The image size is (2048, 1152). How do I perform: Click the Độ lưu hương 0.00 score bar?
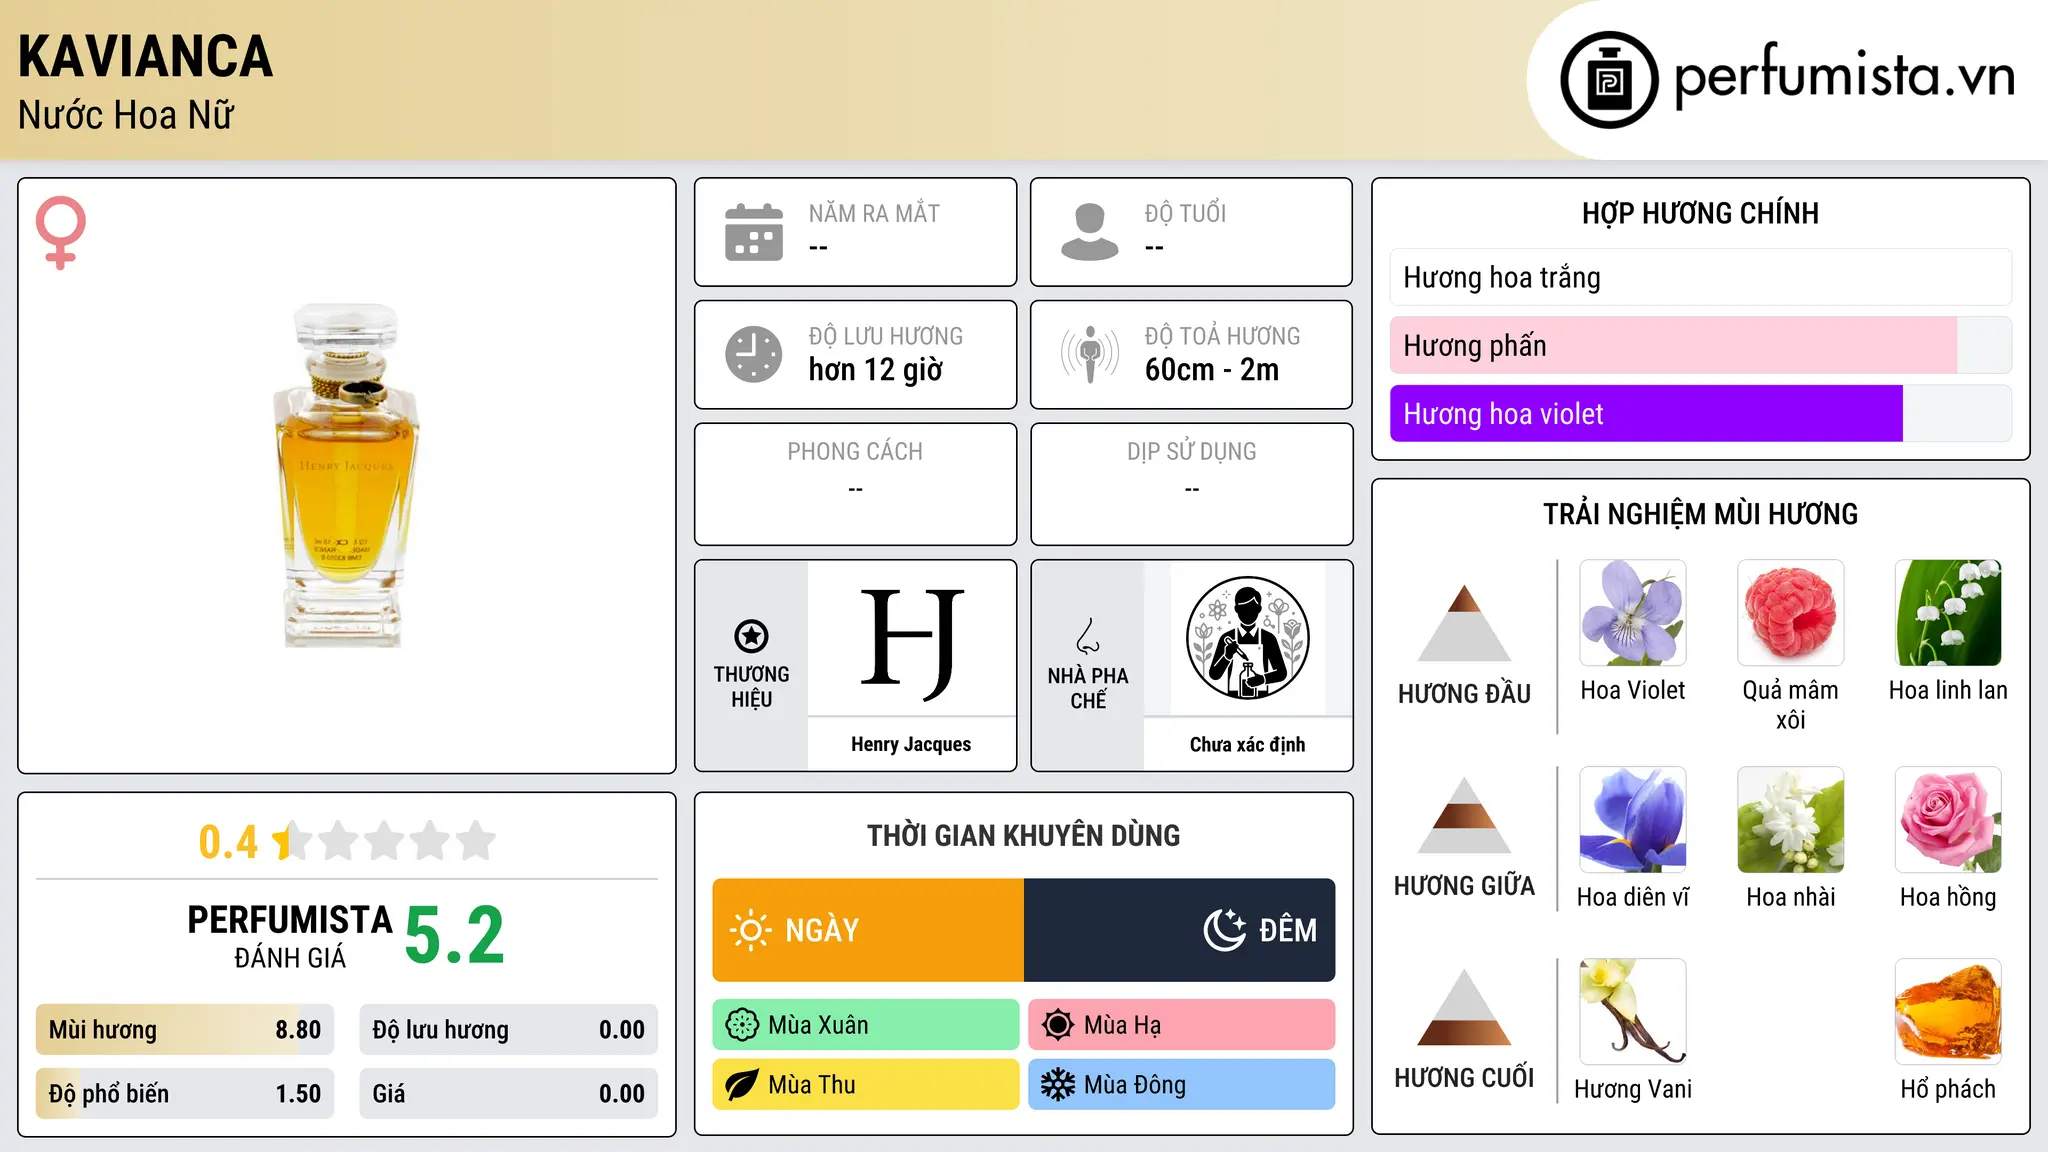pyautogui.click(x=509, y=1030)
